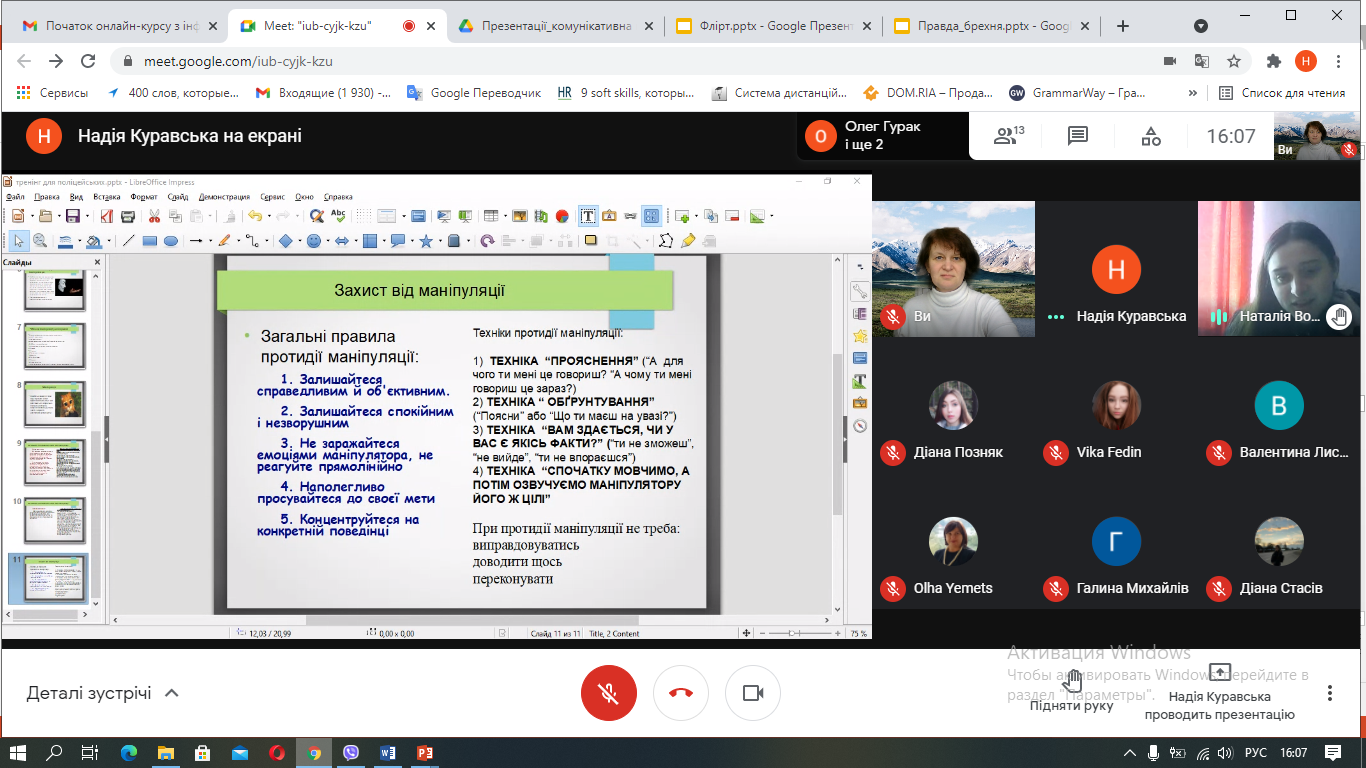The width and height of the screenshot is (1366, 768).
Task: Expand the meeting details chevron
Action: pyautogui.click(x=171, y=693)
